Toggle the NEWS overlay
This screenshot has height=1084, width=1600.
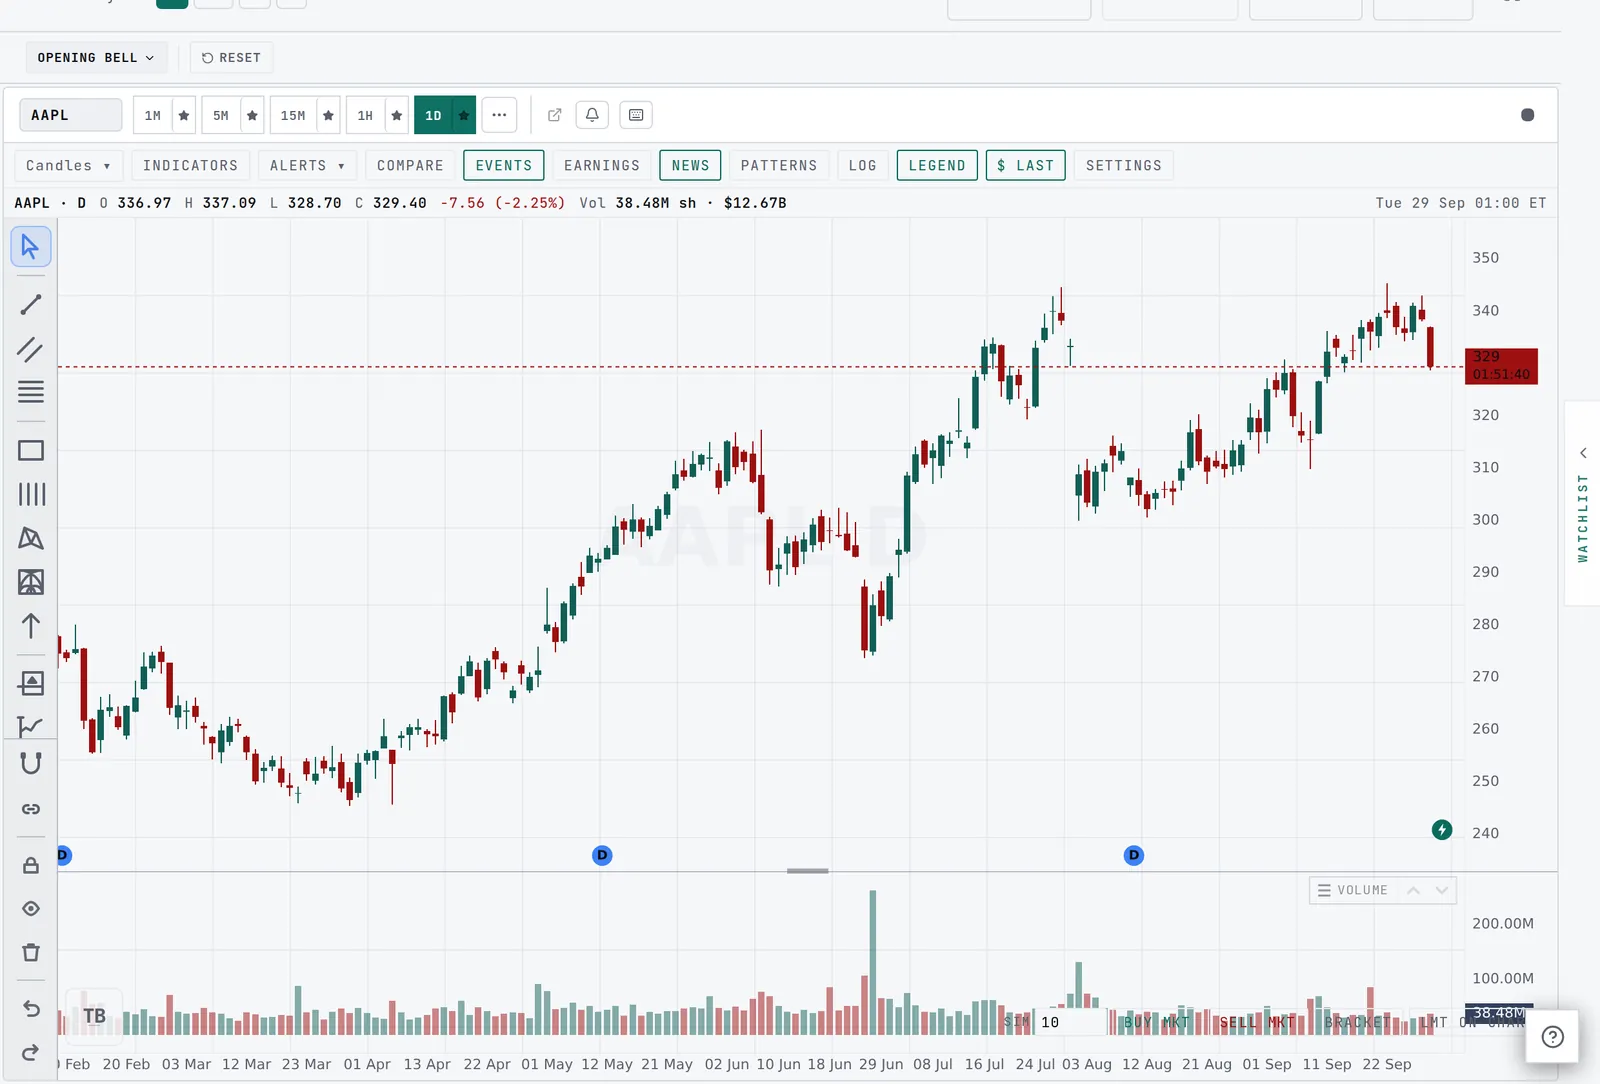coord(690,165)
